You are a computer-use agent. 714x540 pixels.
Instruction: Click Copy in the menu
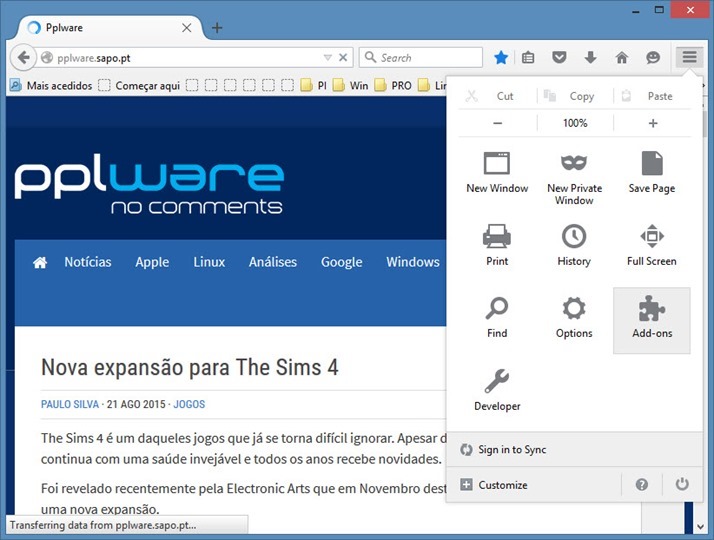point(576,96)
